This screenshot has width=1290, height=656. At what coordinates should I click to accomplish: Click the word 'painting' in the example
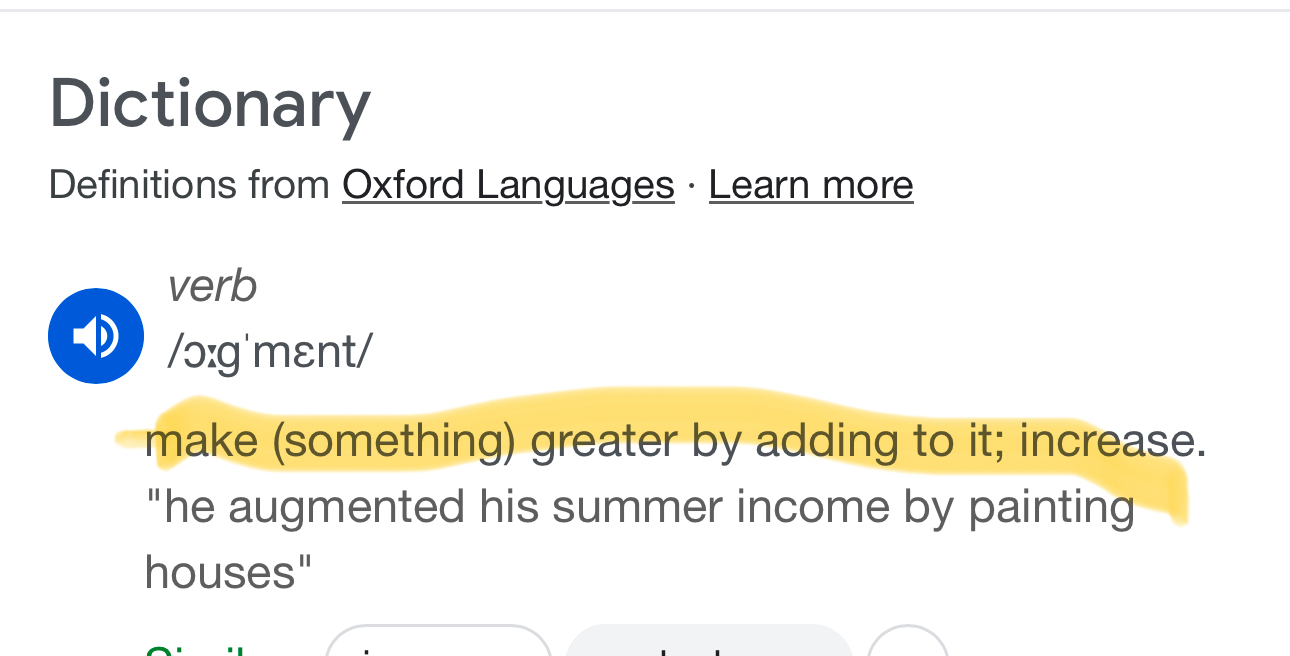pyautogui.click(x=1051, y=507)
